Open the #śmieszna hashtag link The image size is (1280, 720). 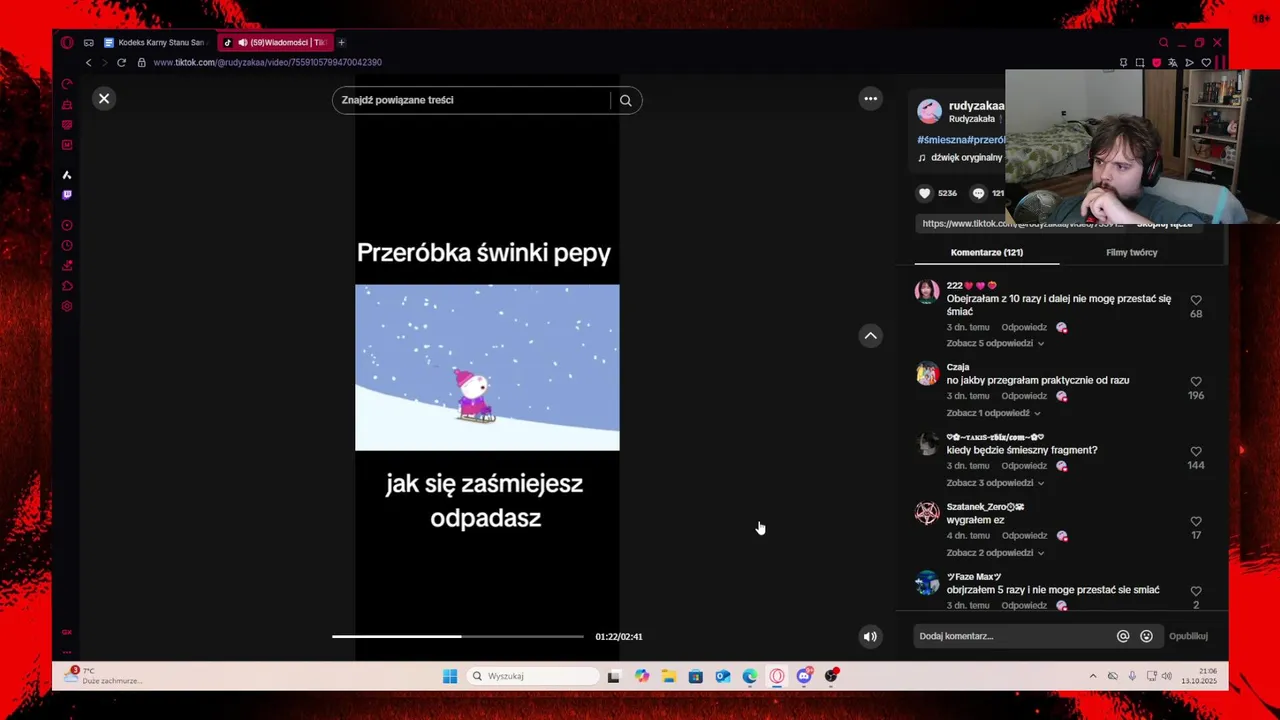pos(942,140)
